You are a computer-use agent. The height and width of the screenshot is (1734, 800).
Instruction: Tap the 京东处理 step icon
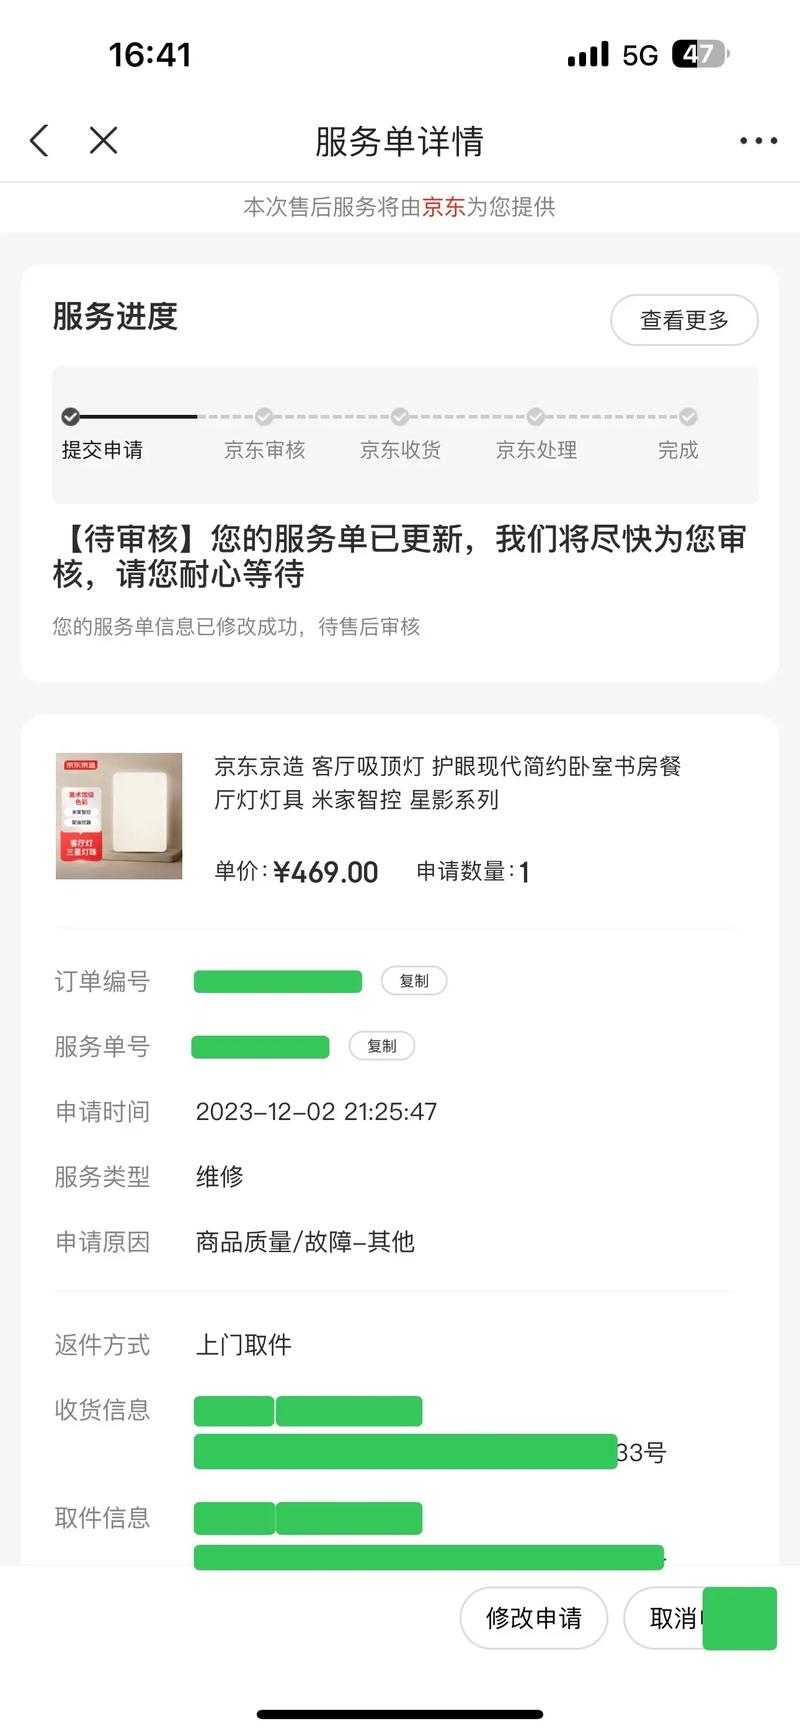click(x=536, y=416)
